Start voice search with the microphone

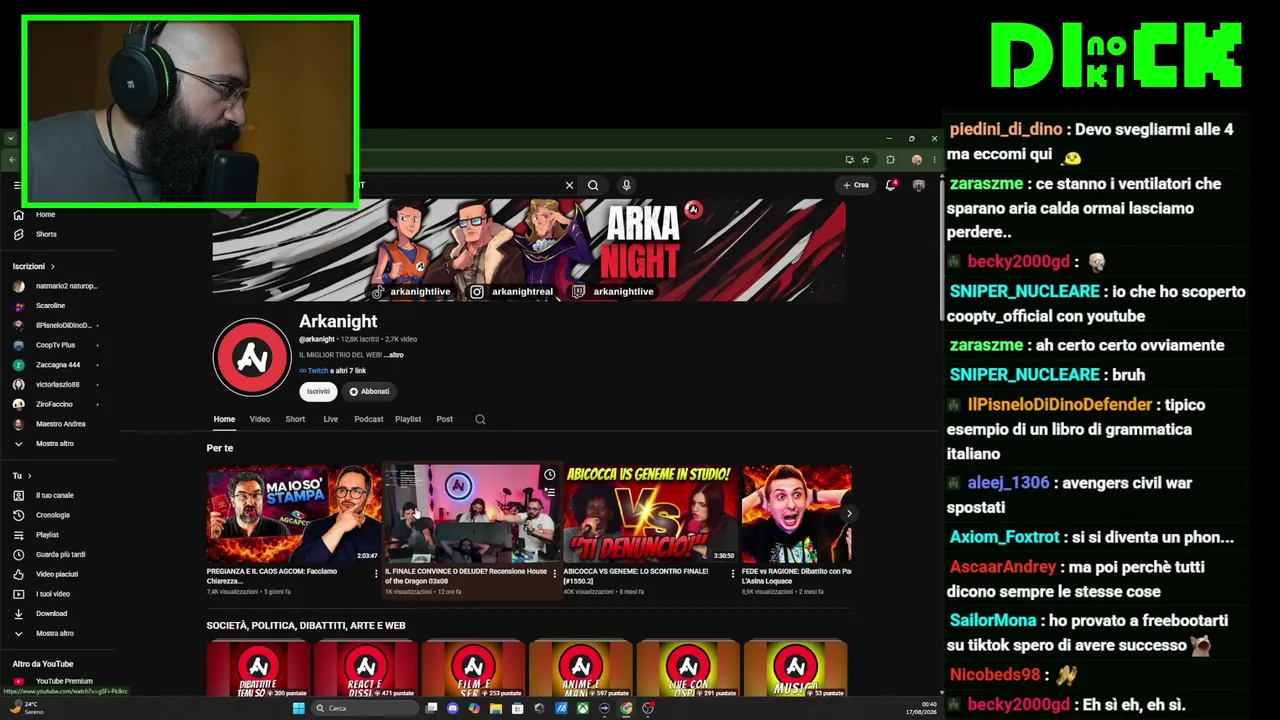click(x=626, y=185)
